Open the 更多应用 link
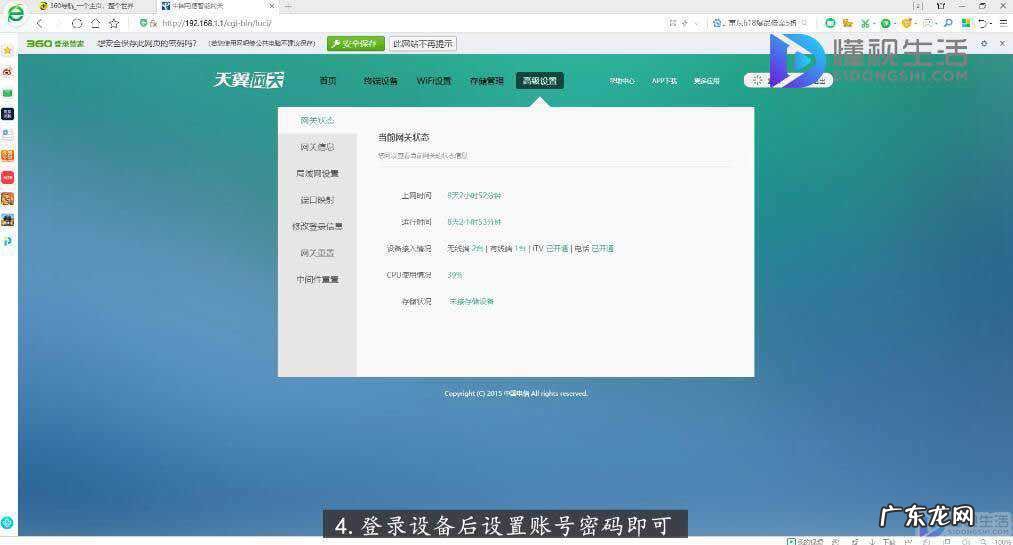This screenshot has width=1013, height=545. click(x=706, y=81)
